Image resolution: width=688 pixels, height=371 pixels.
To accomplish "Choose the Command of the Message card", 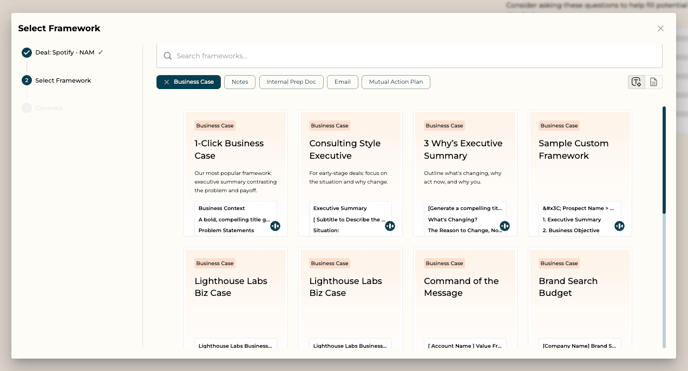I will coord(465,298).
